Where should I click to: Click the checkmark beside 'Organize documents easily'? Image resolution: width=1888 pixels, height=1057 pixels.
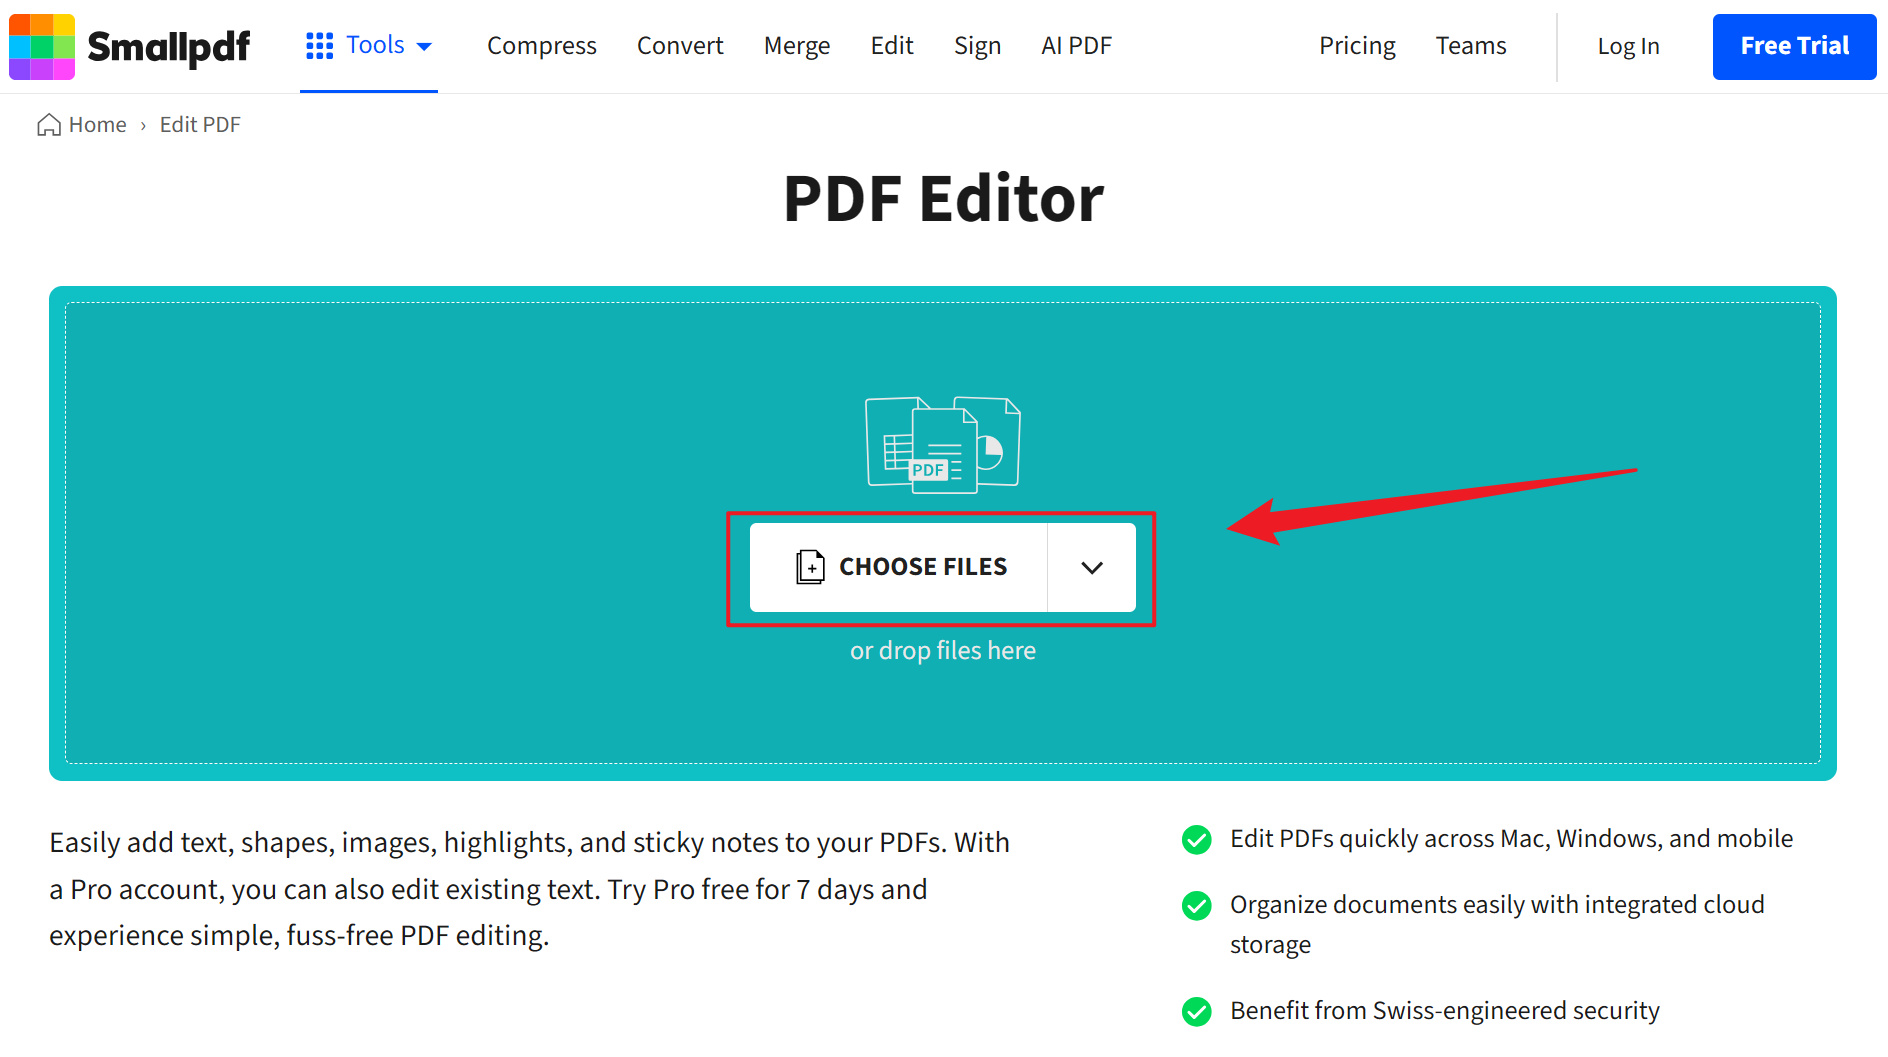(x=1197, y=906)
